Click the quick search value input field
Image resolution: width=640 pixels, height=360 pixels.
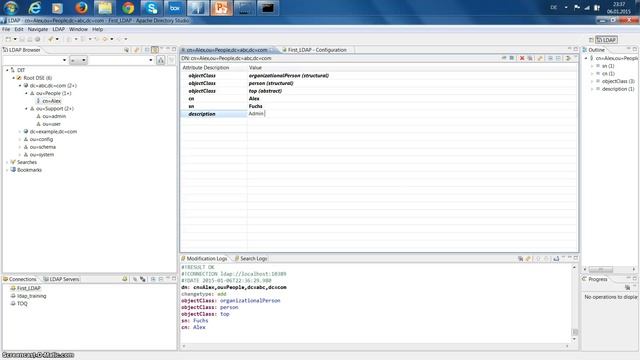tap(120, 60)
